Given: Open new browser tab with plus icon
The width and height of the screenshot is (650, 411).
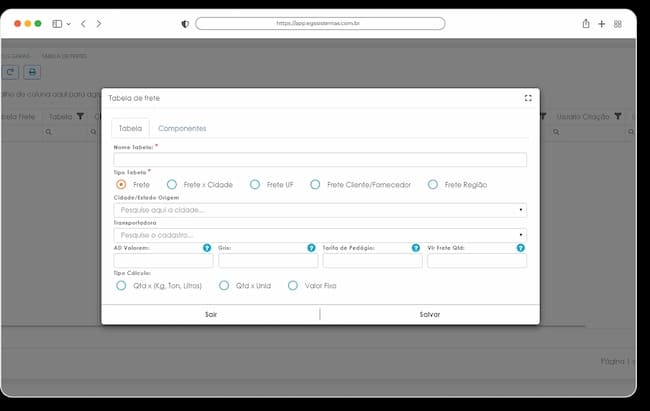Looking at the screenshot, I should click(601, 24).
